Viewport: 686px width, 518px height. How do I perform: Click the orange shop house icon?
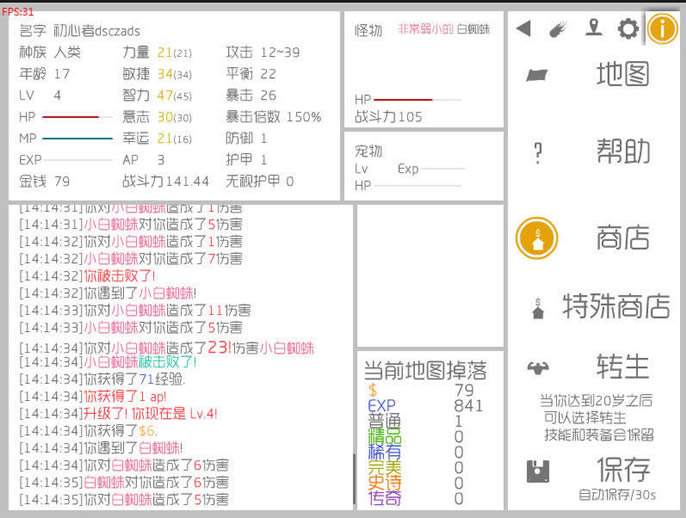(537, 238)
